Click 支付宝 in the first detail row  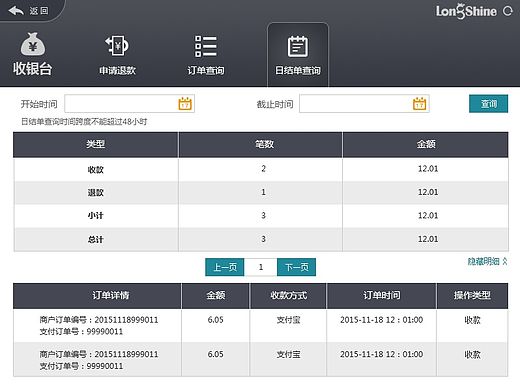click(x=288, y=320)
